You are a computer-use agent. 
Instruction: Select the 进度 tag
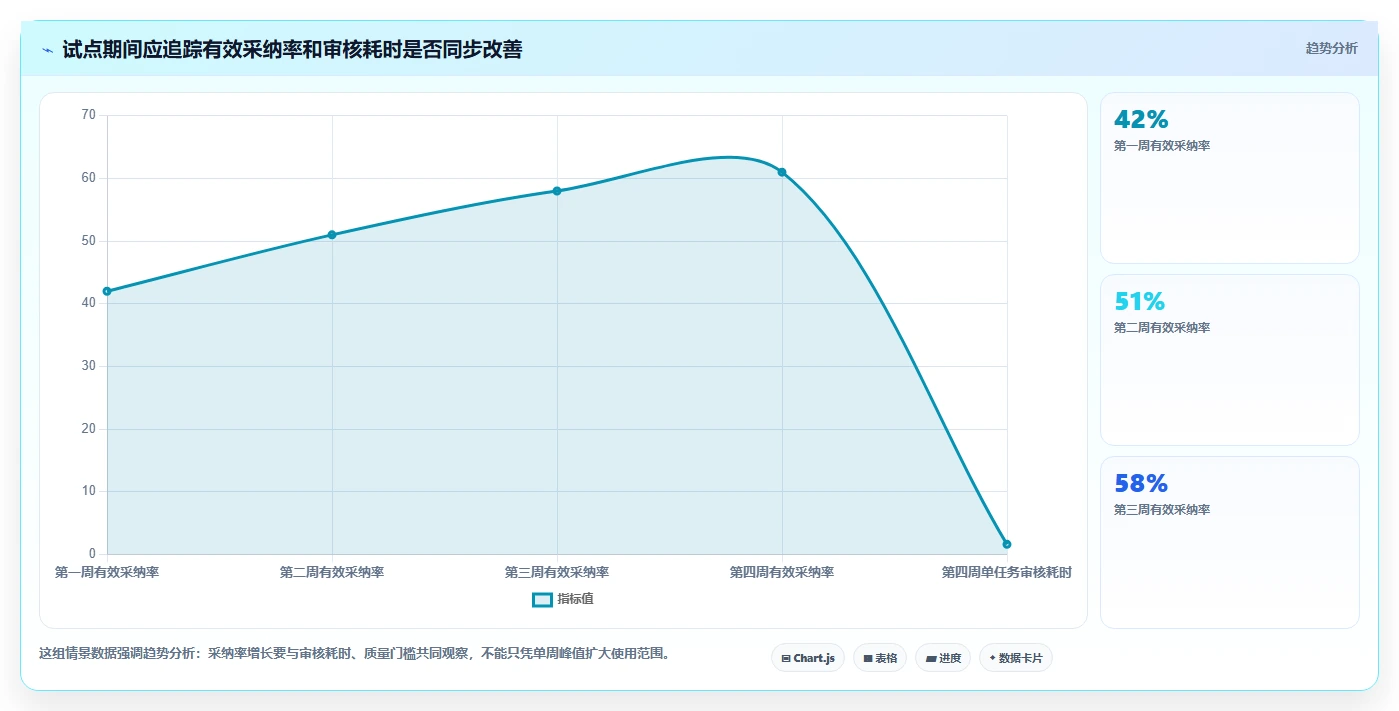[x=943, y=658]
